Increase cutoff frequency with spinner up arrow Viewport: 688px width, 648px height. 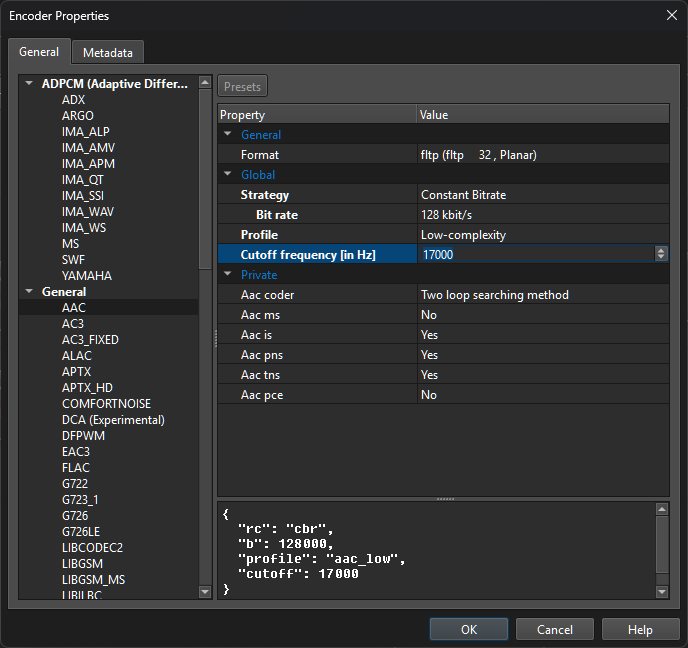pos(661,251)
